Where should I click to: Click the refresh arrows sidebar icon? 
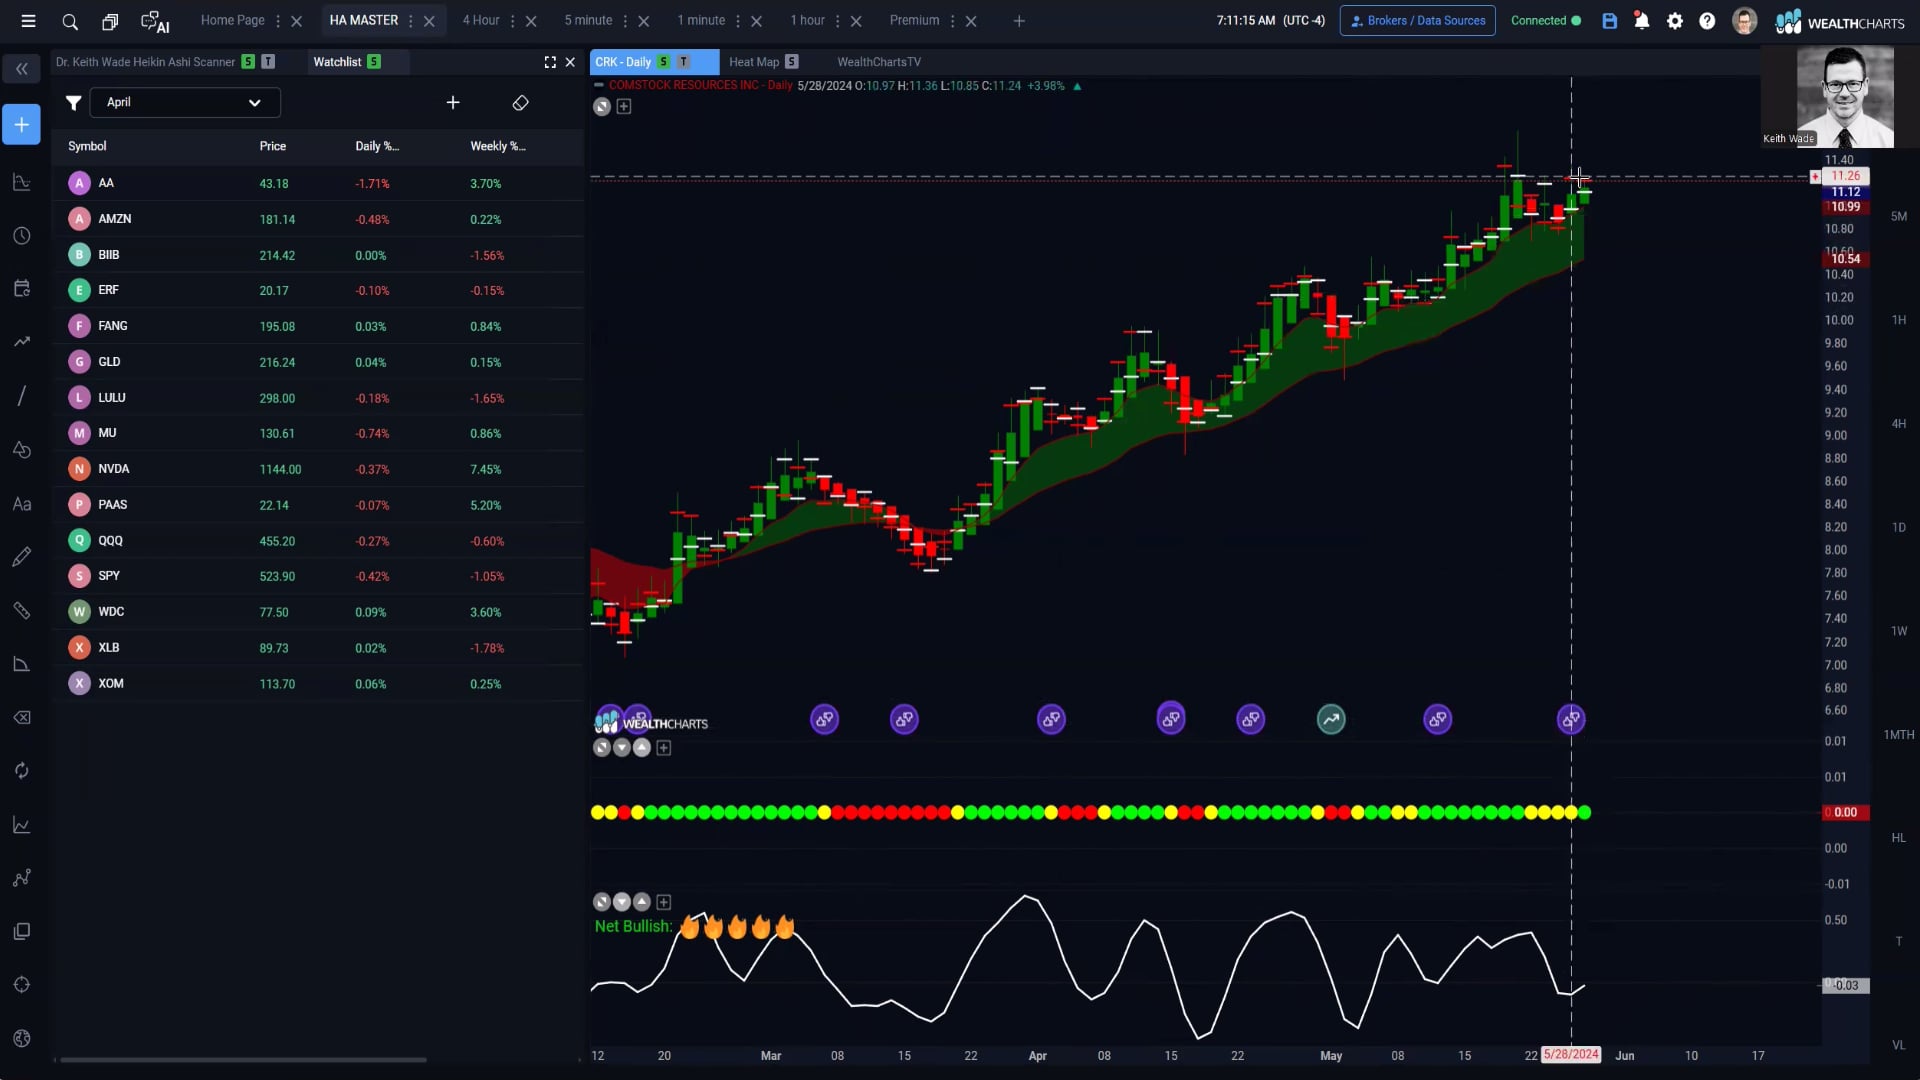[21, 771]
